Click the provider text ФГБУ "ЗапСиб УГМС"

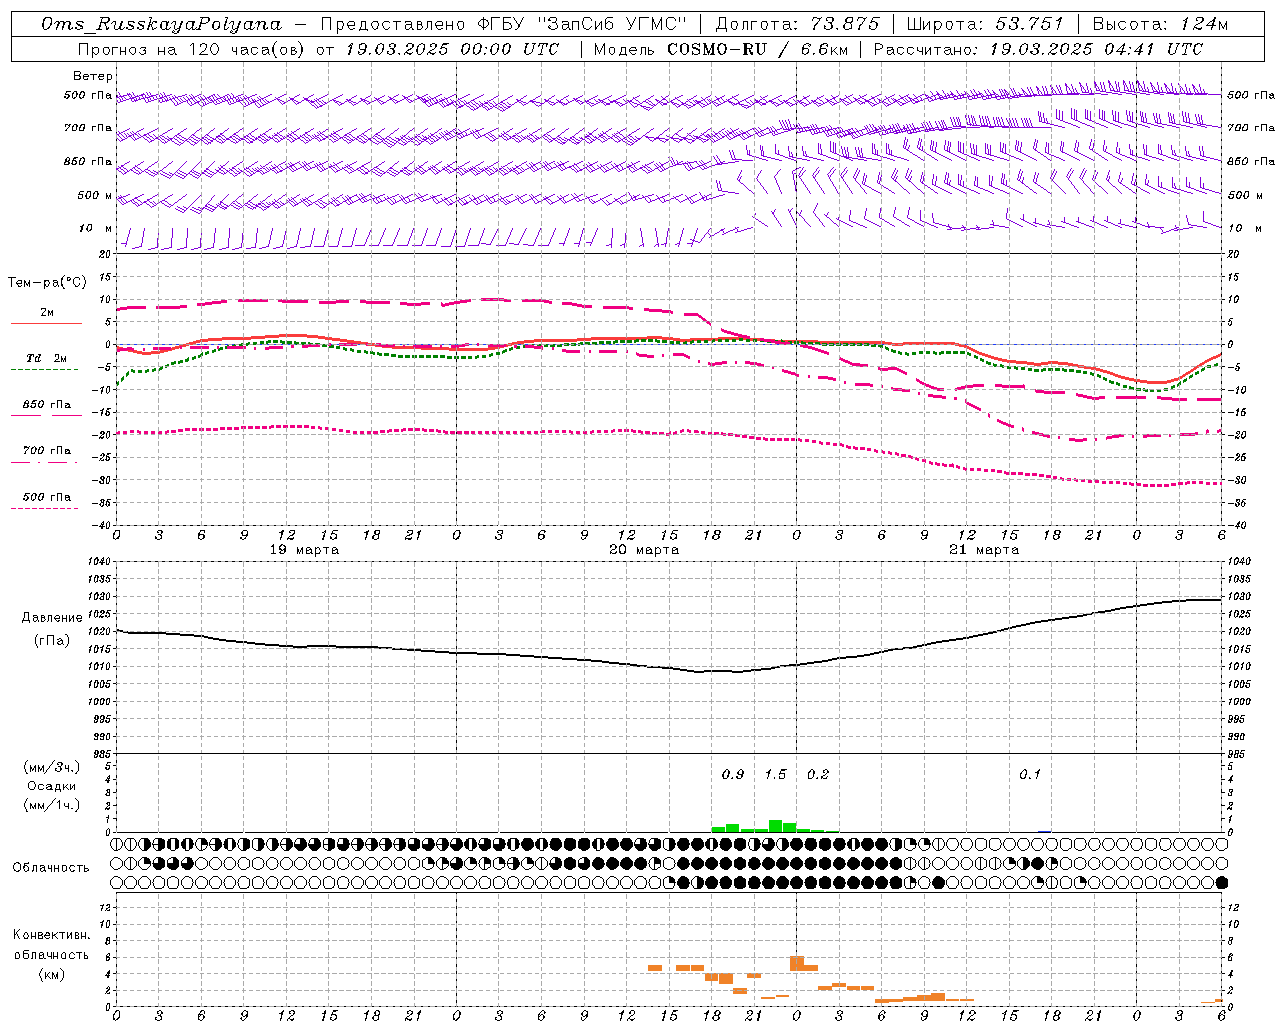click(x=581, y=24)
